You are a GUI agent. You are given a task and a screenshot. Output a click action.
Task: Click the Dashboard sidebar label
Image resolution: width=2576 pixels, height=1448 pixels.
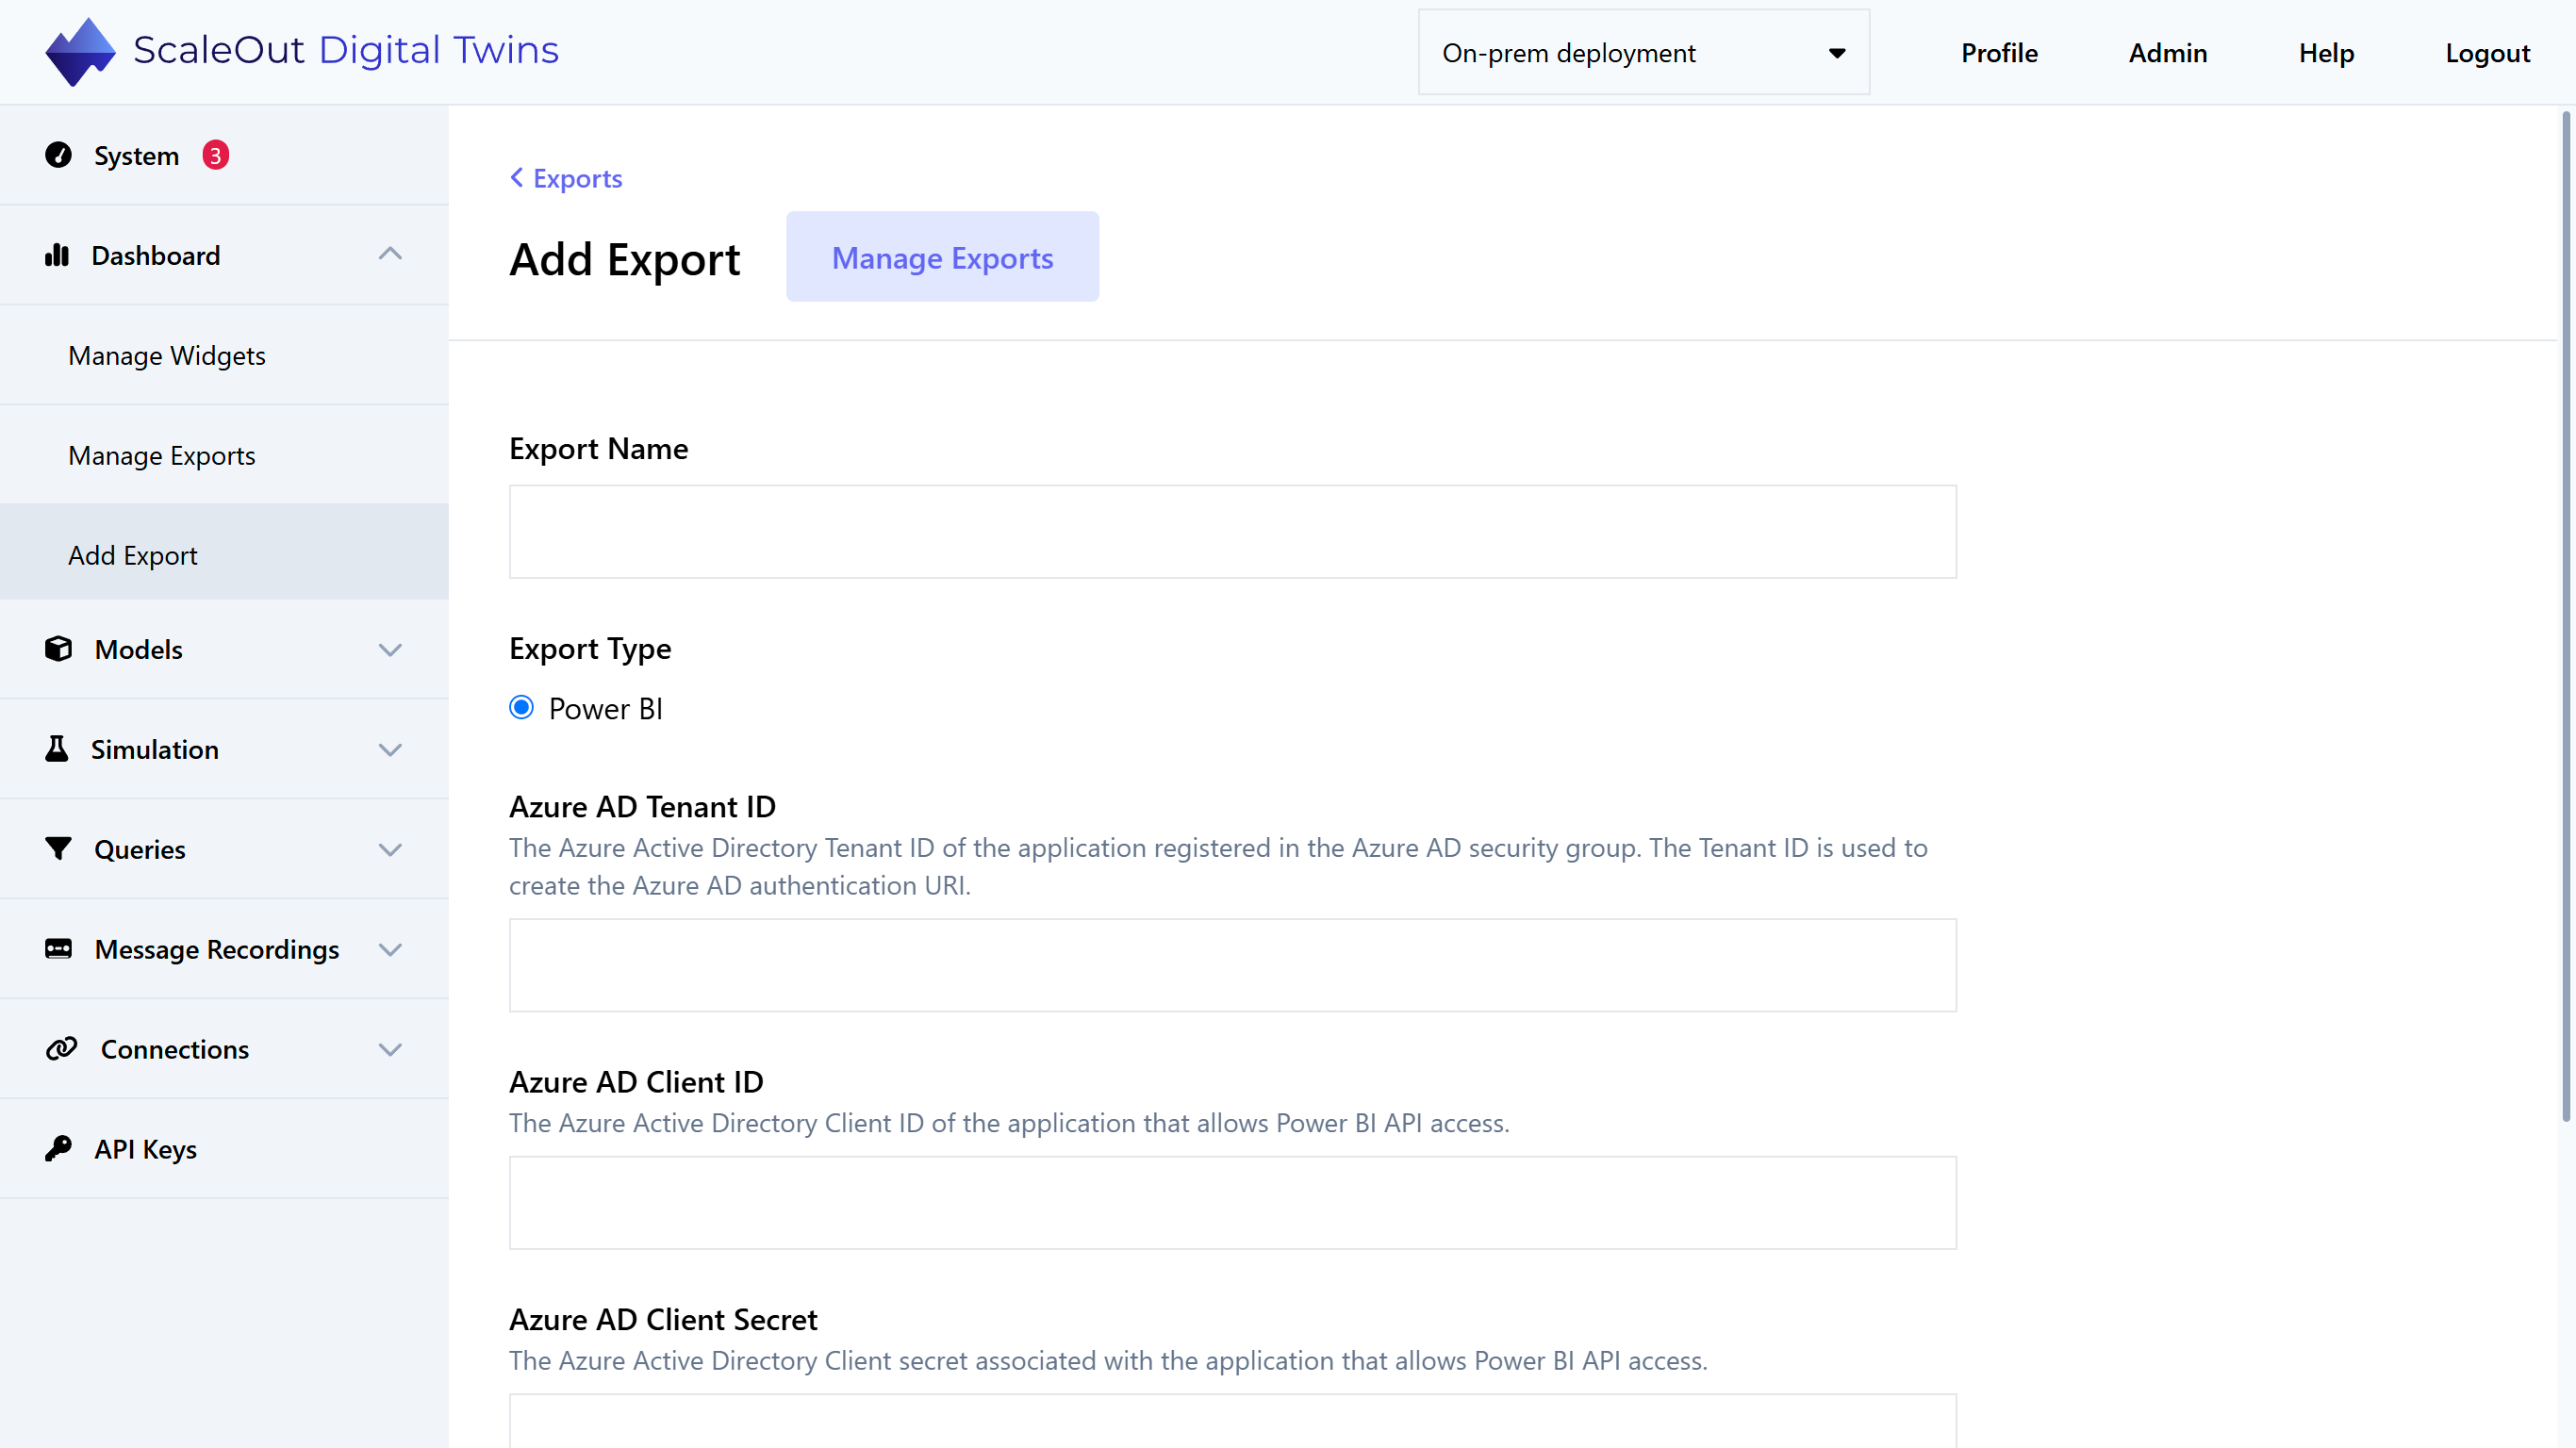pos(155,255)
